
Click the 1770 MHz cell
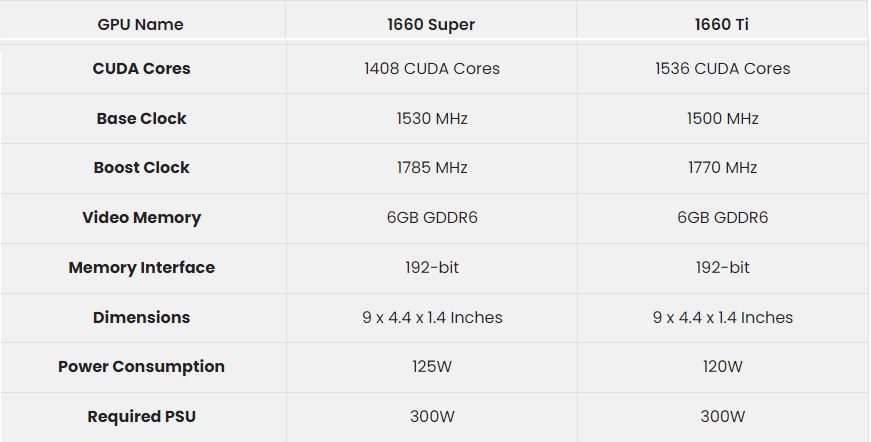point(722,168)
